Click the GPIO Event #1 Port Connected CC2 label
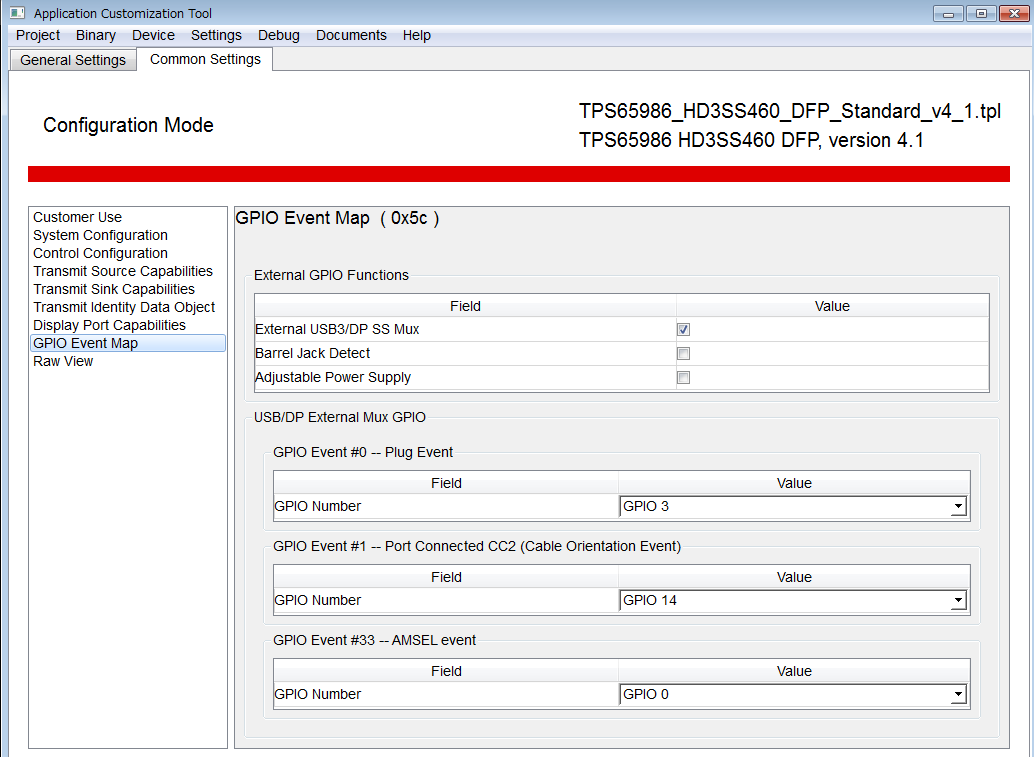Viewport: 1034px width, 757px height. click(477, 547)
